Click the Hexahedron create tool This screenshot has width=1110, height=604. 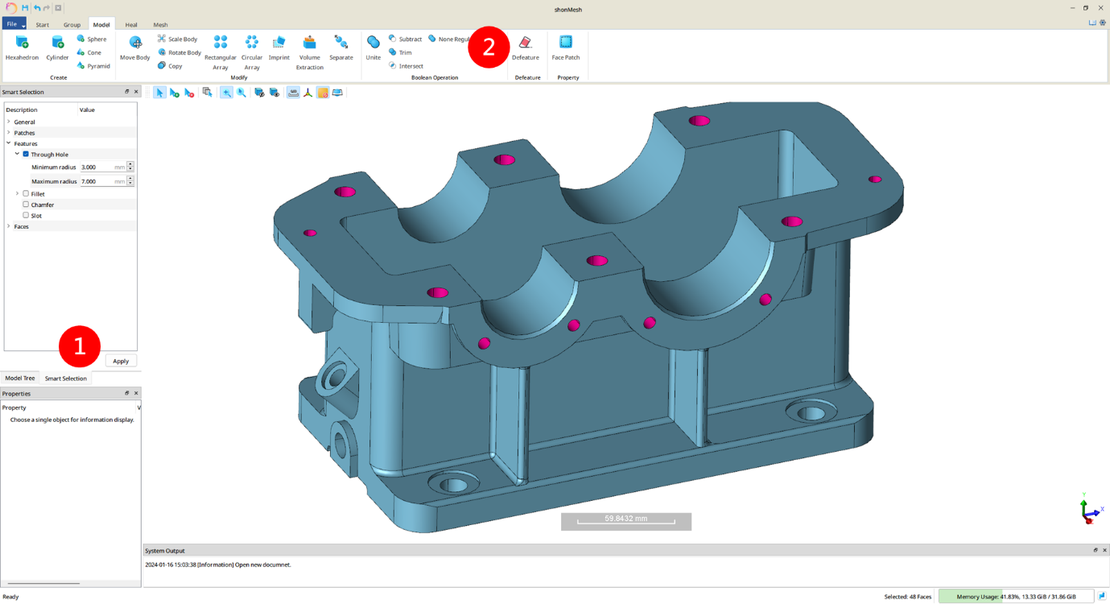pyautogui.click(x=21, y=46)
